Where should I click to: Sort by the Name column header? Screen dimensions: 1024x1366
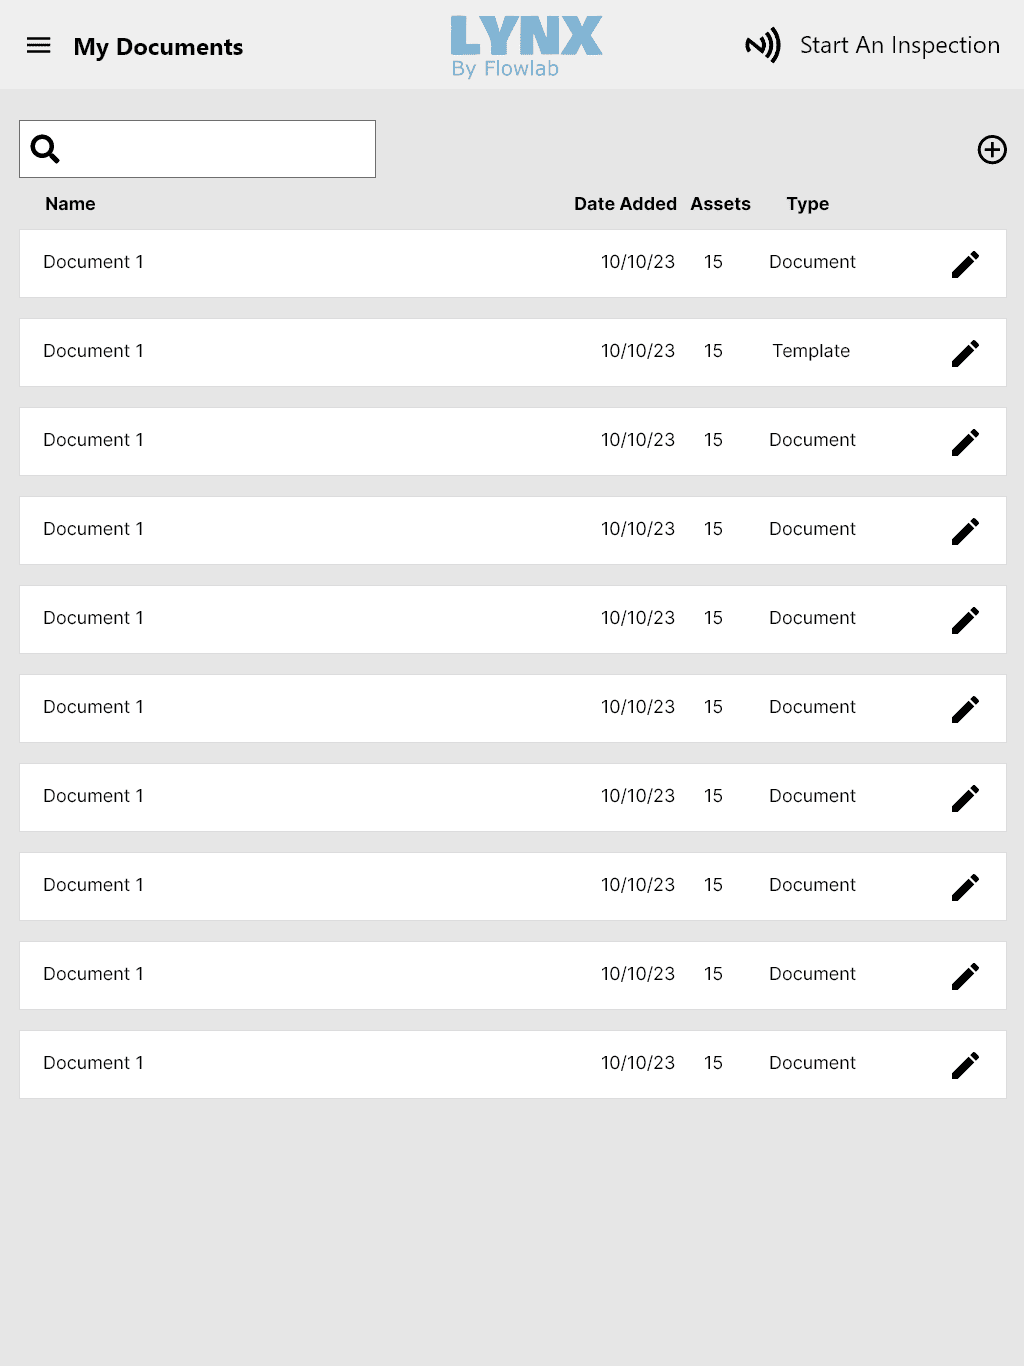[70, 204]
